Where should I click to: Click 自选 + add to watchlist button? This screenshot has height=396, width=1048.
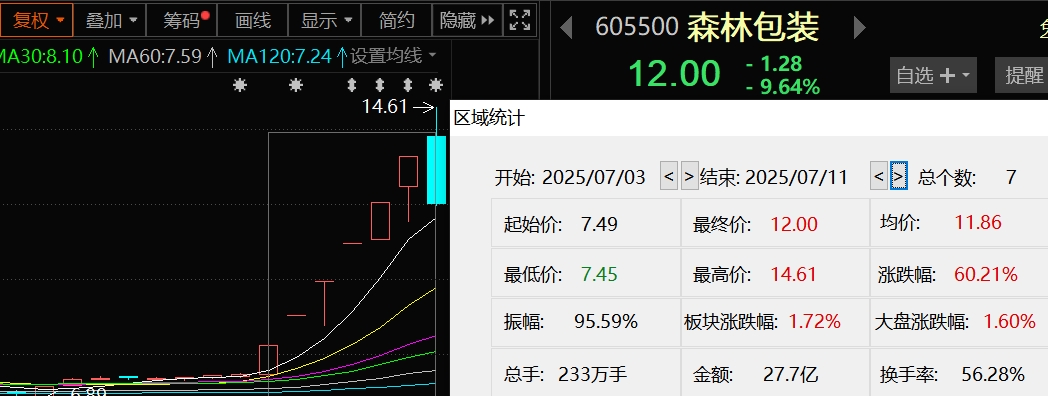tap(933, 75)
